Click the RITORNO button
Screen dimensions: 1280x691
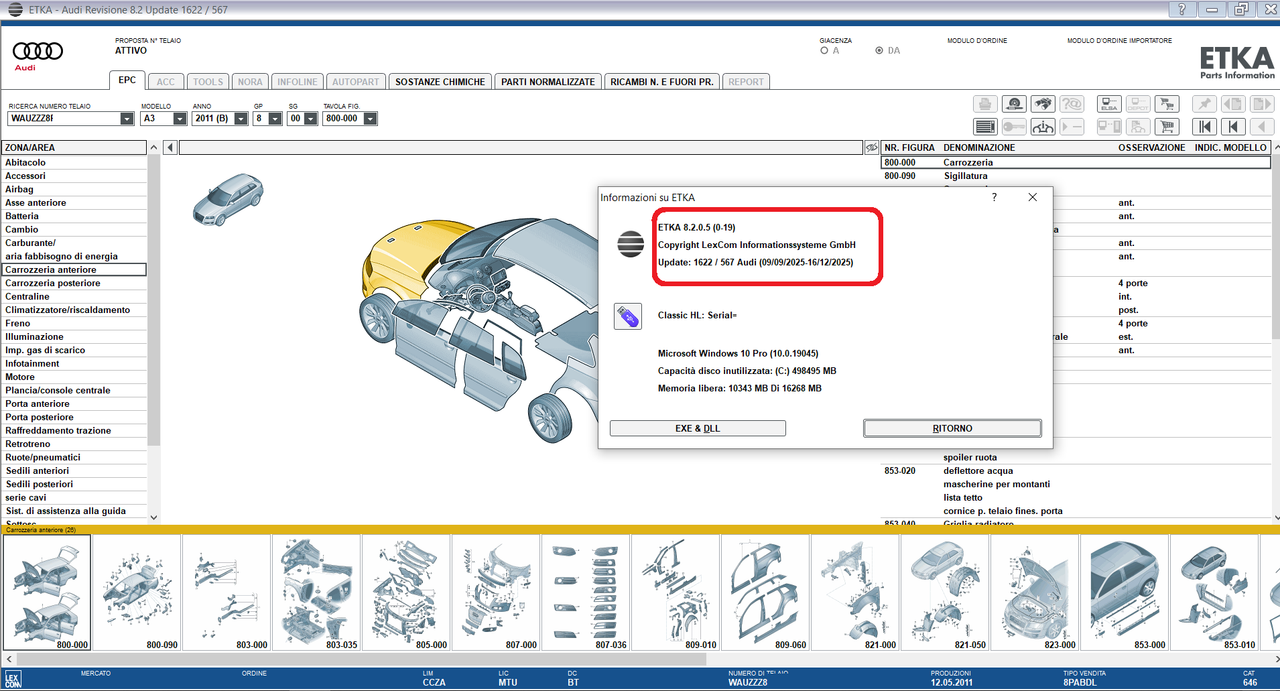[952, 428]
